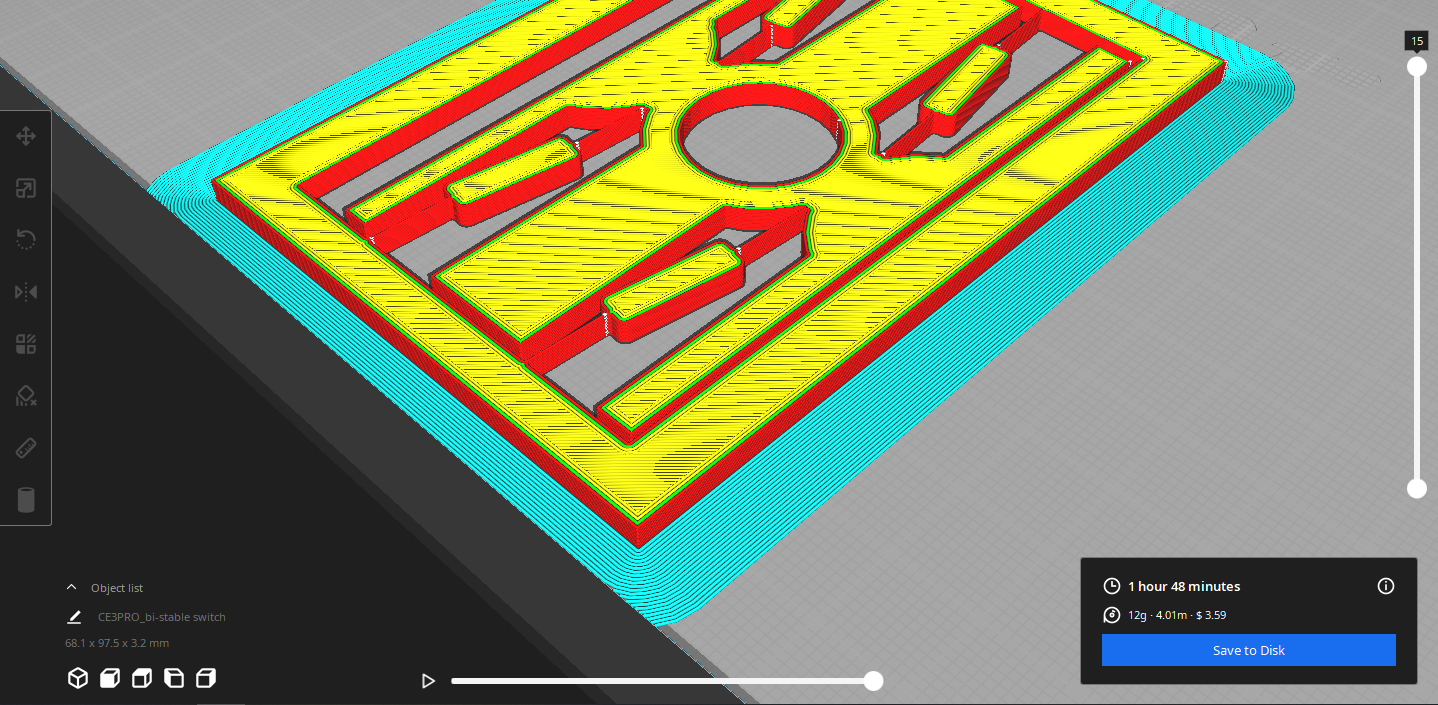Click the Object list label

coord(117,588)
